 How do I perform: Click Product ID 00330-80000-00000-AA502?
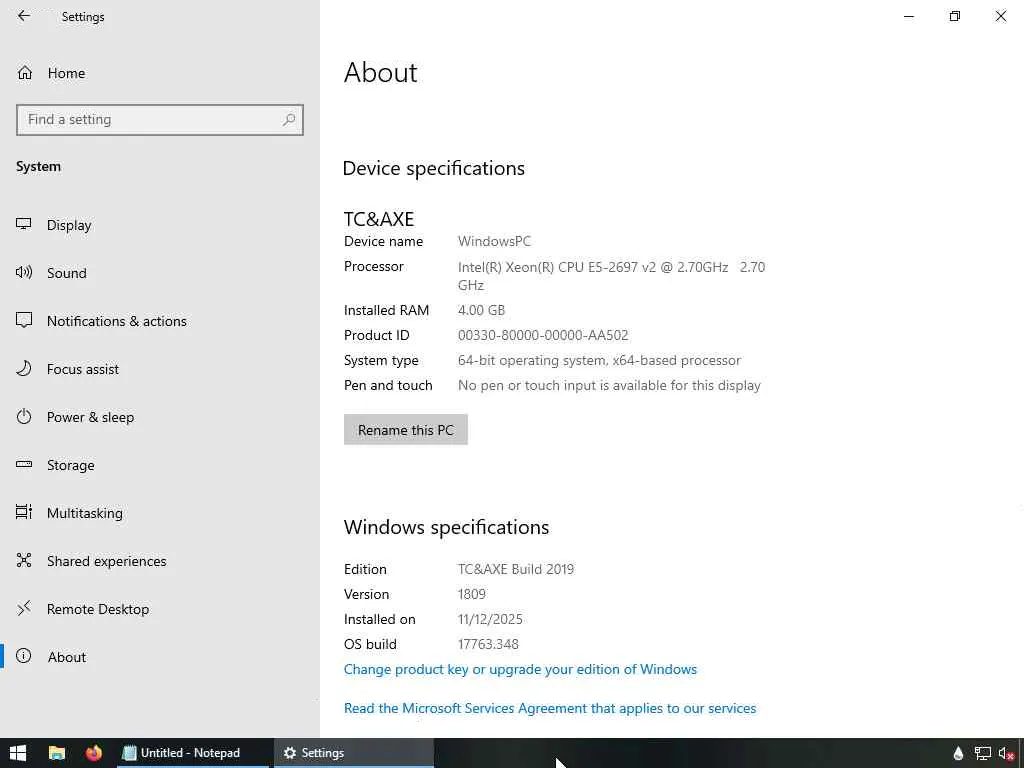tap(543, 336)
